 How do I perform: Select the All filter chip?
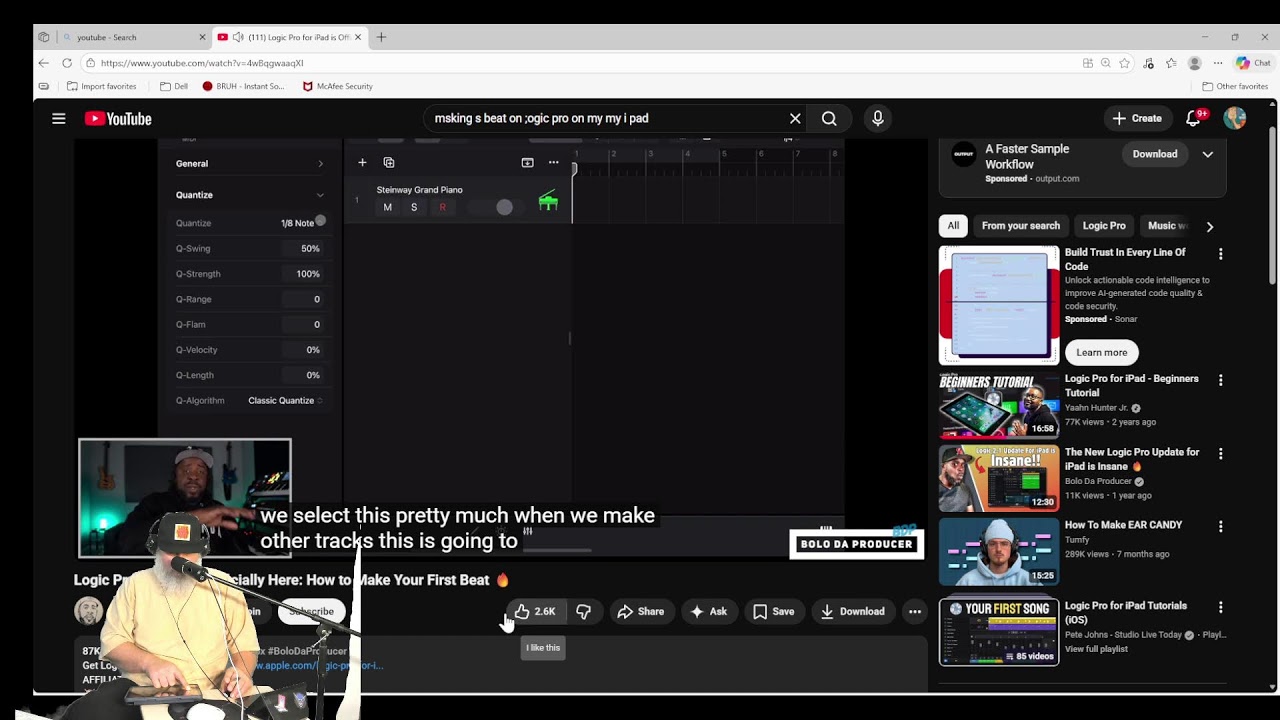click(x=953, y=226)
